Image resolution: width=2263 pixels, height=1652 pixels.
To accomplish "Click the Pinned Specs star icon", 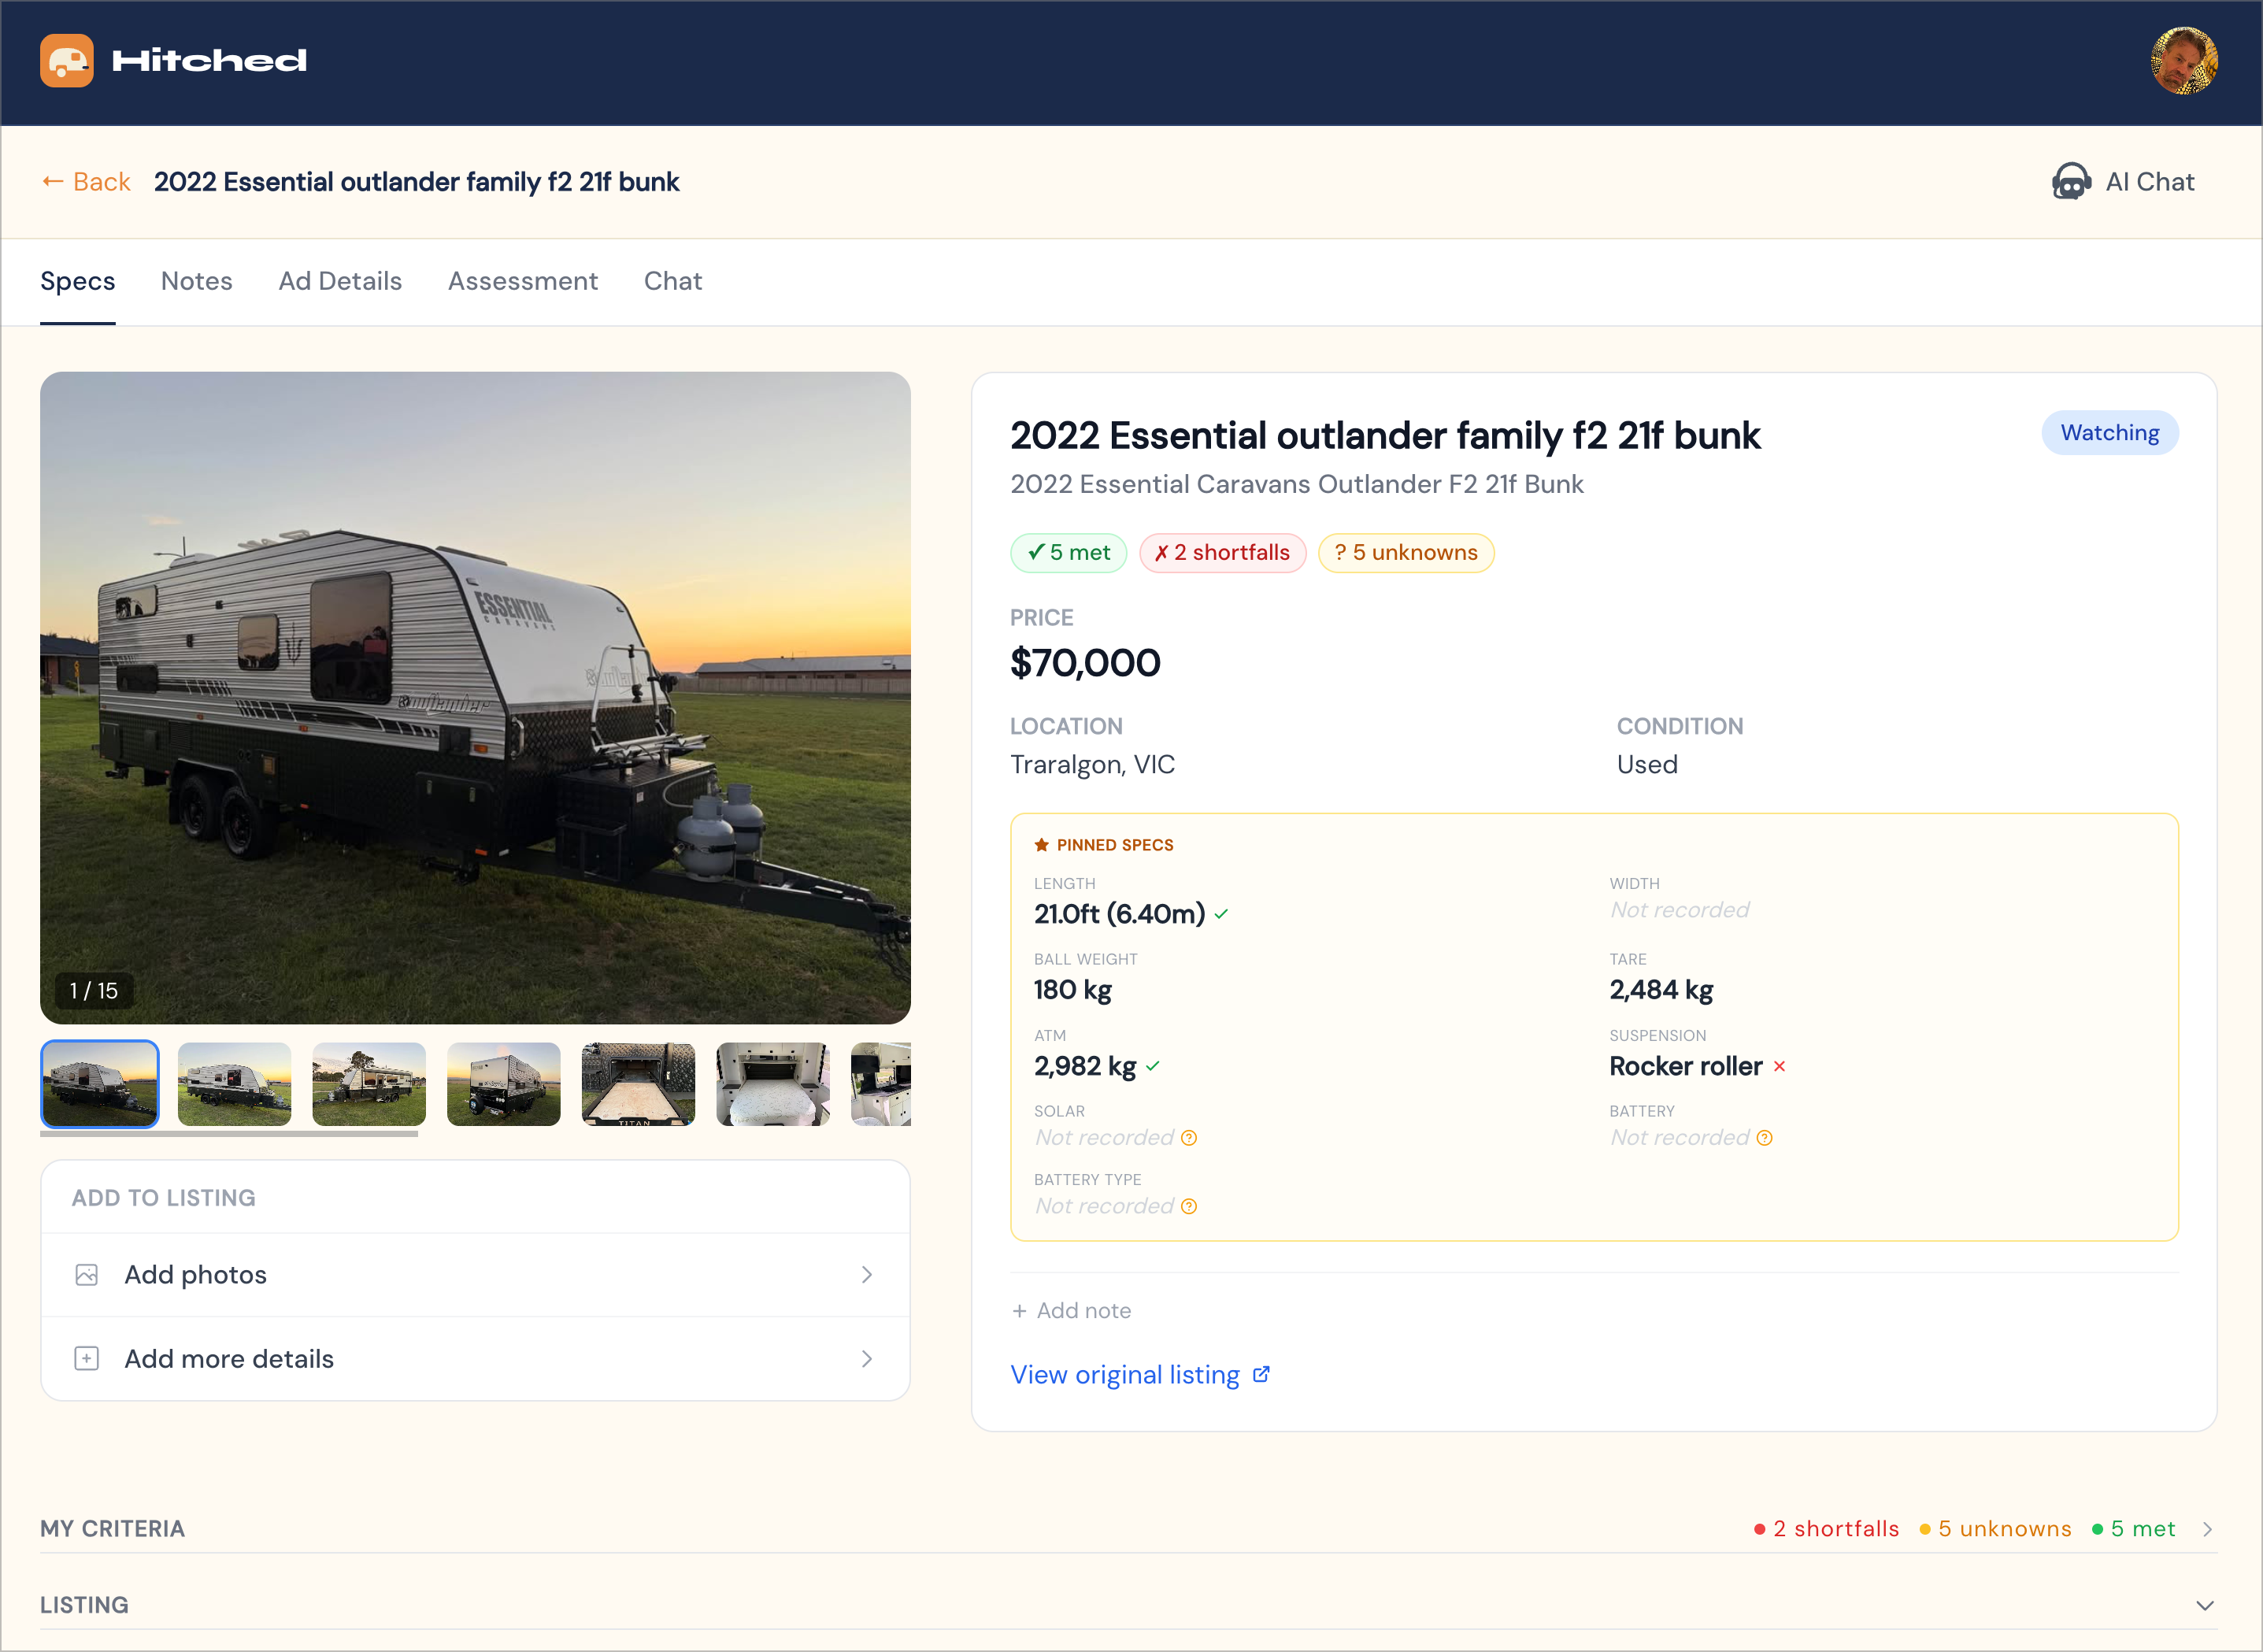I will click(1042, 845).
